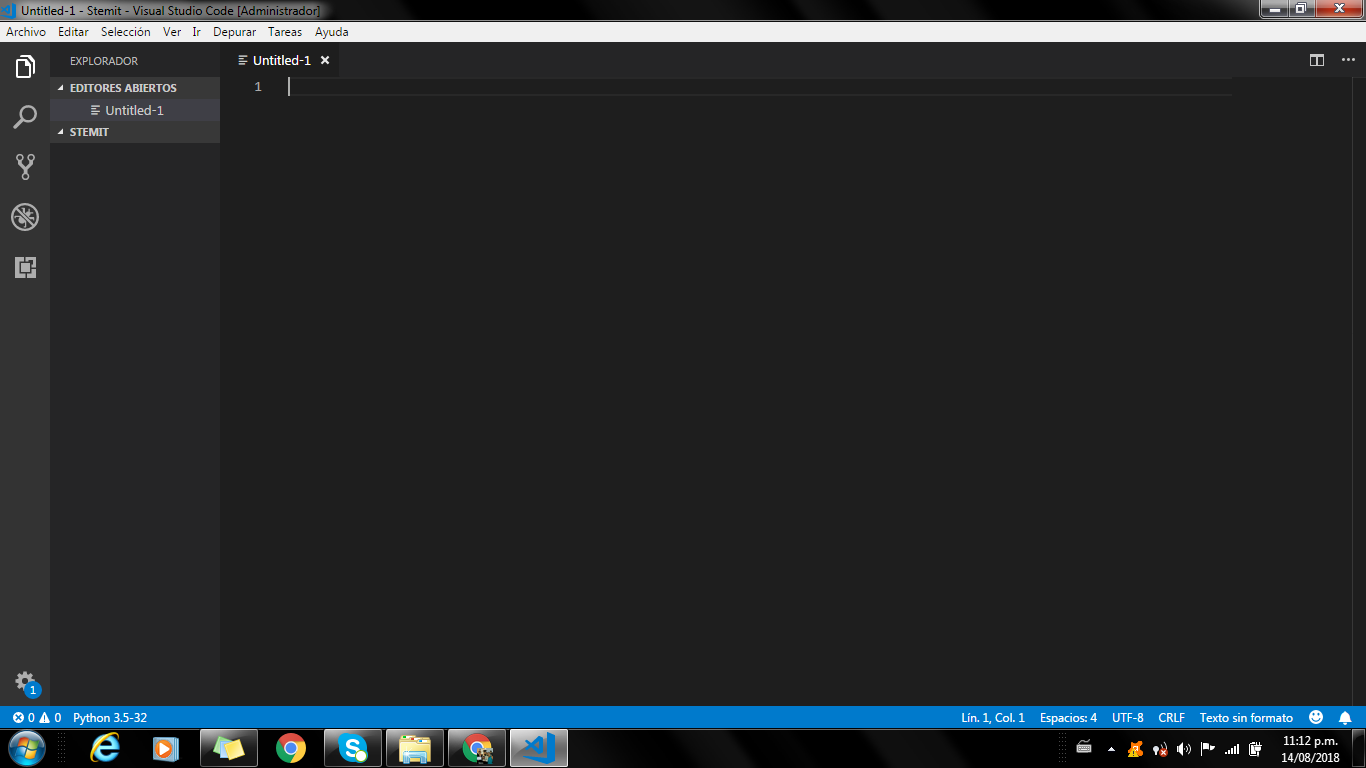Open the wireless signal bars icon
The image size is (1366, 768).
[x=1232, y=749]
